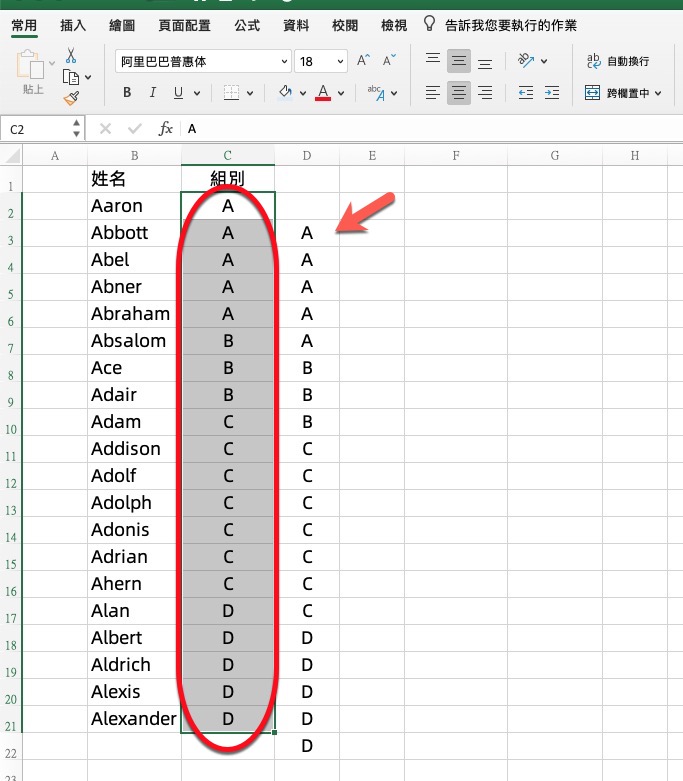The image size is (683, 781).
Task: Increase font size with the larger A
Action: click(363, 61)
